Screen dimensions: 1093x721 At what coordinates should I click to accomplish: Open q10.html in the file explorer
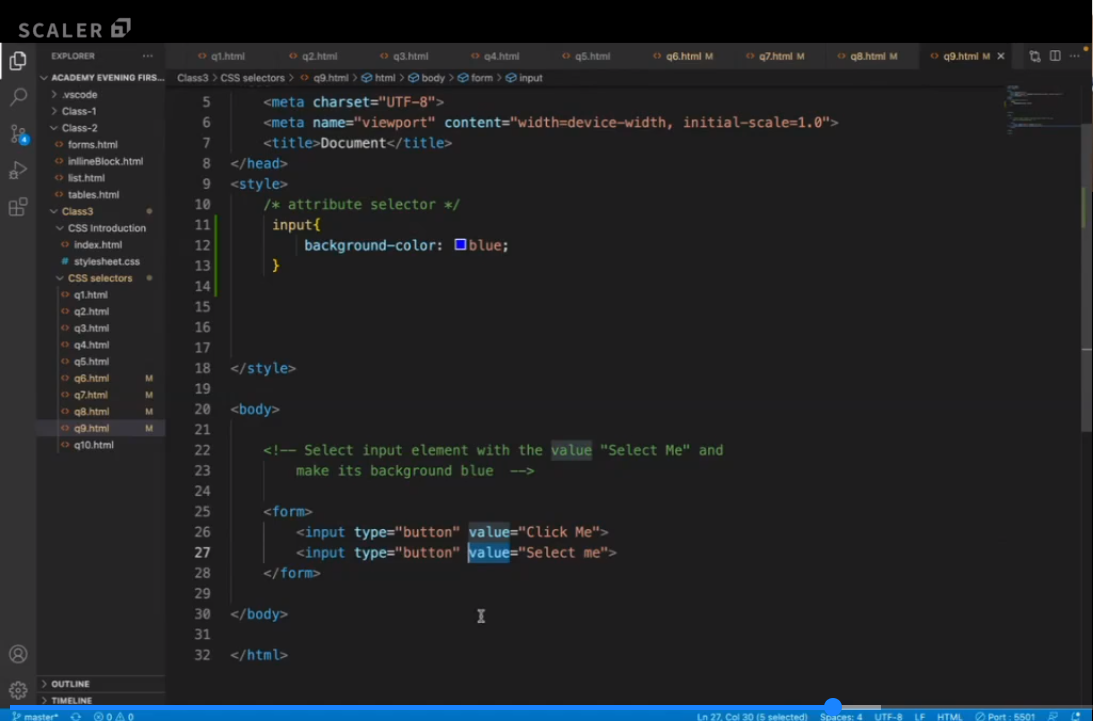tap(94, 445)
